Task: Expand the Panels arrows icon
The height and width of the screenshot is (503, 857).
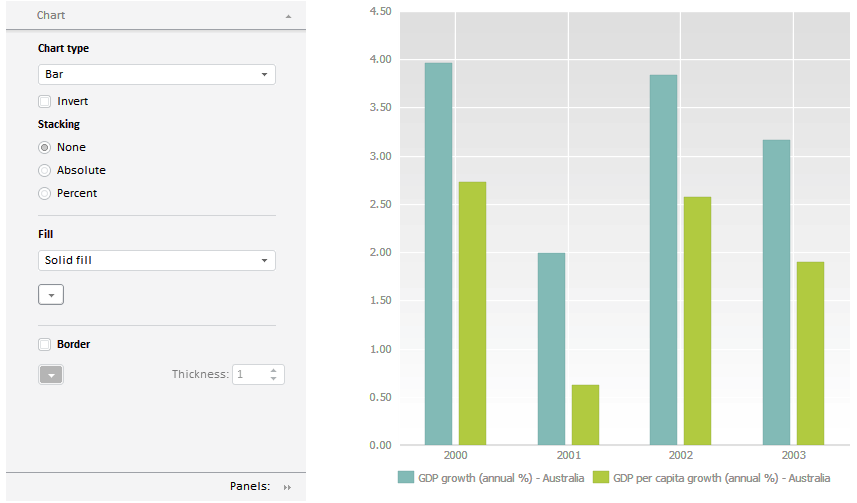Action: [287, 487]
